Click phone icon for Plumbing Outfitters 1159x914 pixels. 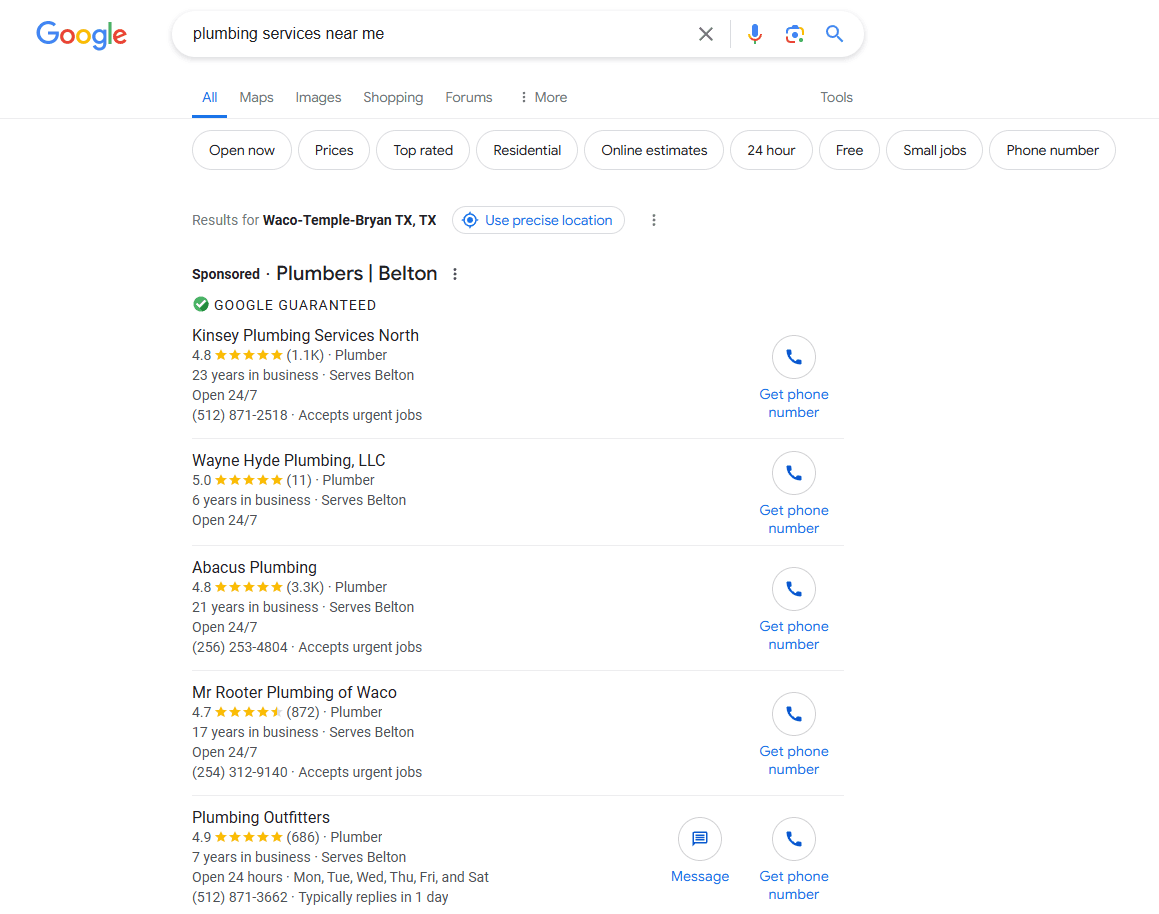(x=794, y=839)
